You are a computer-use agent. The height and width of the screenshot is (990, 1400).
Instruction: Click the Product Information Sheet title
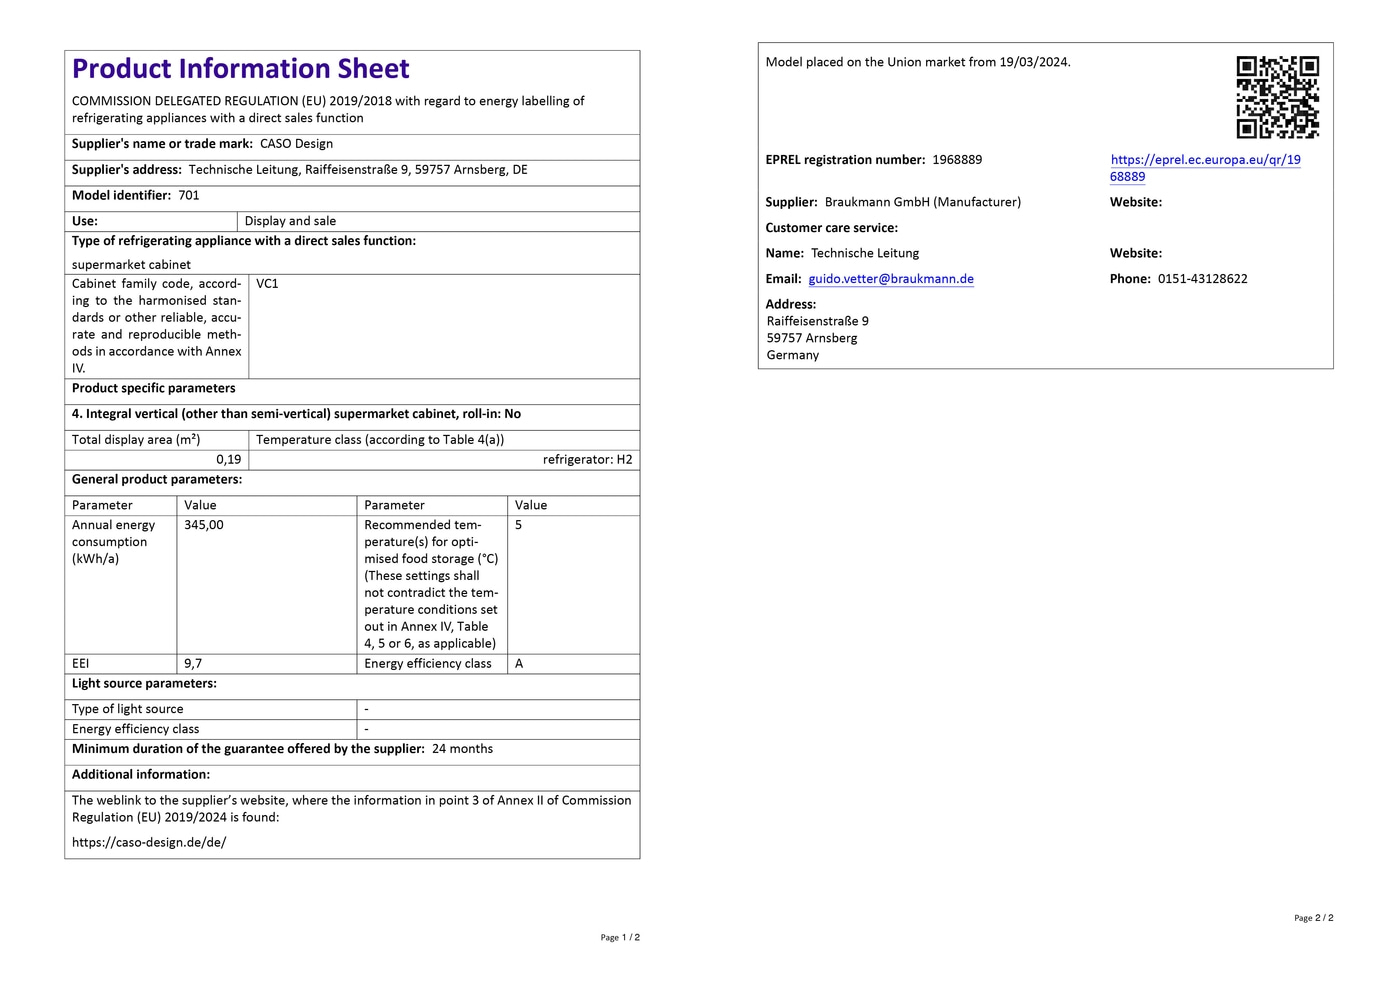pos(240,69)
